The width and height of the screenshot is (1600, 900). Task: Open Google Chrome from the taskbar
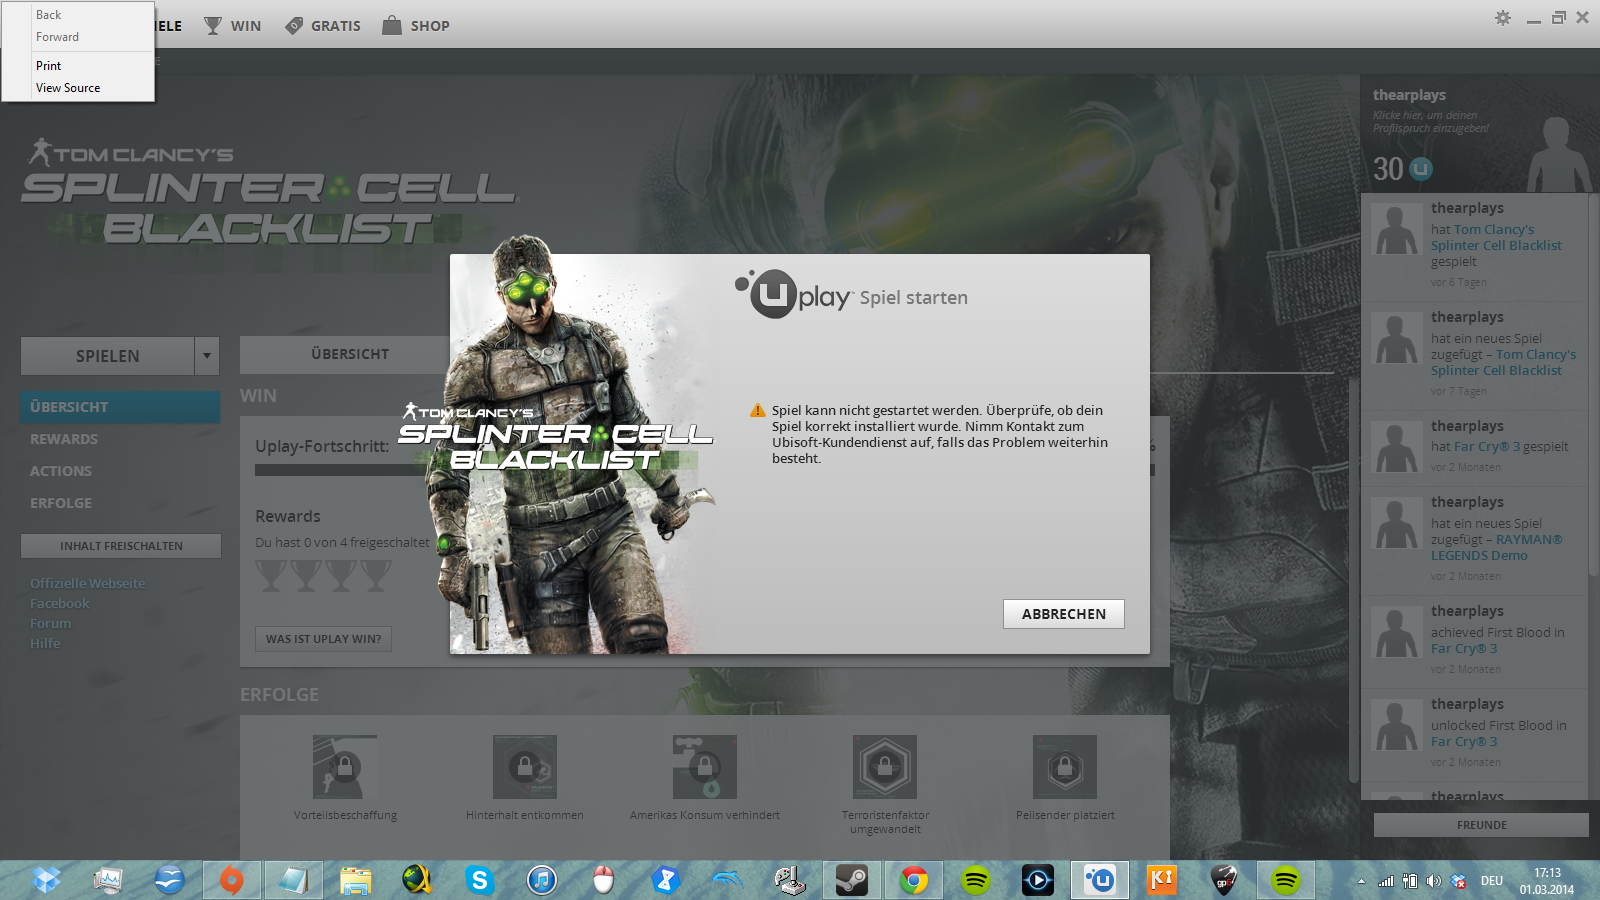pyautogui.click(x=913, y=880)
